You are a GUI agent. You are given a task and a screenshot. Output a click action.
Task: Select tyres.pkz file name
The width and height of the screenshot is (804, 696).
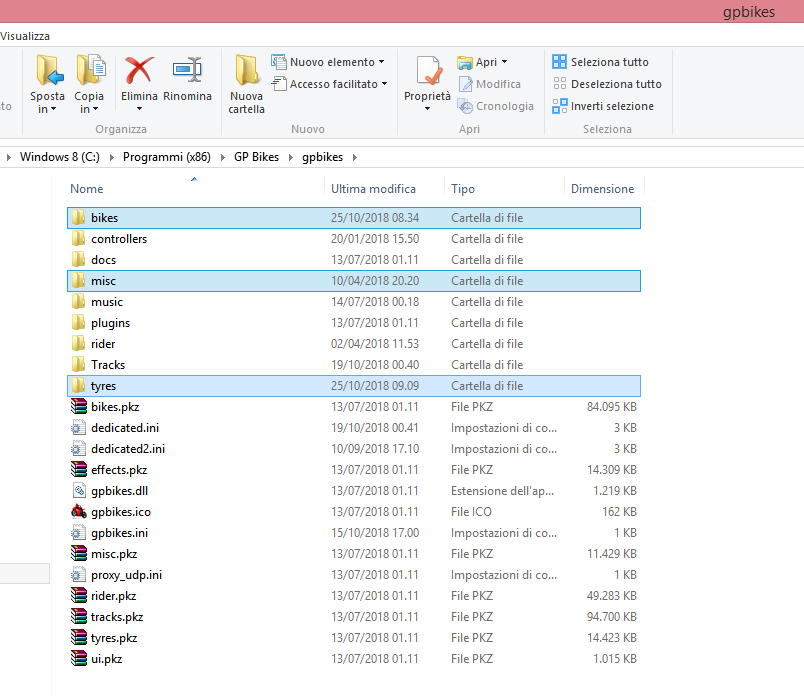[114, 638]
